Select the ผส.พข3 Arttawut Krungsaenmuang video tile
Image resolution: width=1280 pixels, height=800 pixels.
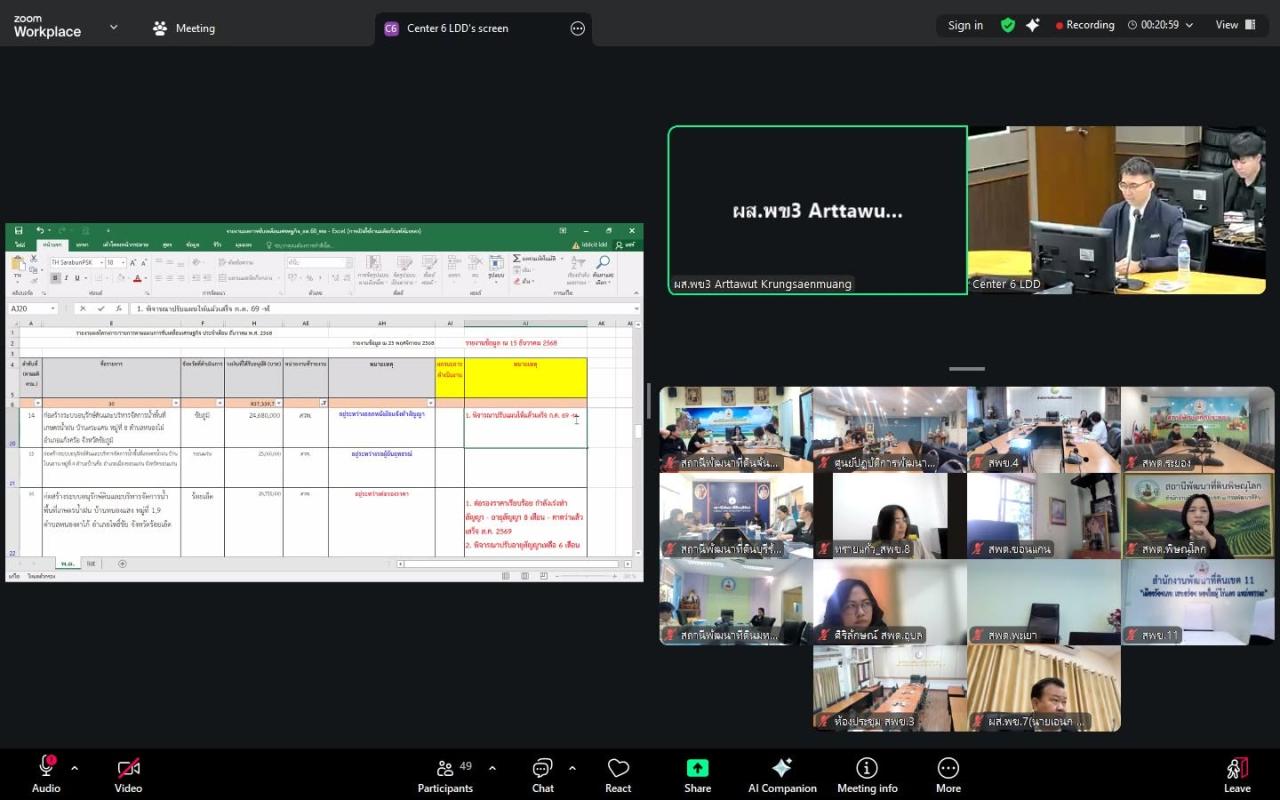point(817,210)
